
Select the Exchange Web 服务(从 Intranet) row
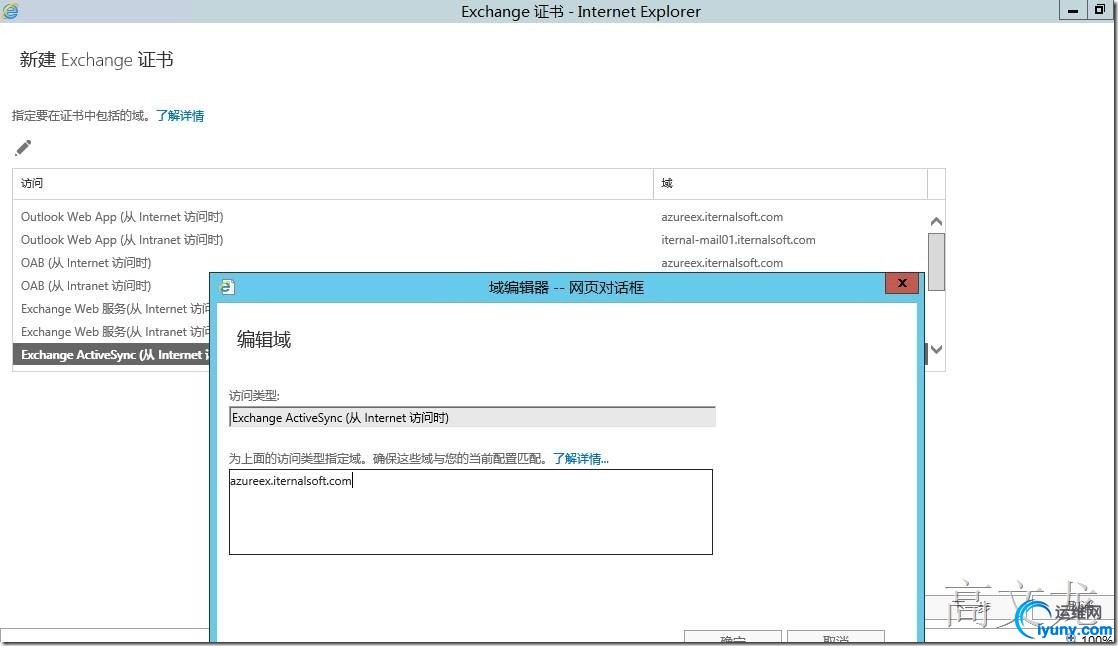pos(111,332)
